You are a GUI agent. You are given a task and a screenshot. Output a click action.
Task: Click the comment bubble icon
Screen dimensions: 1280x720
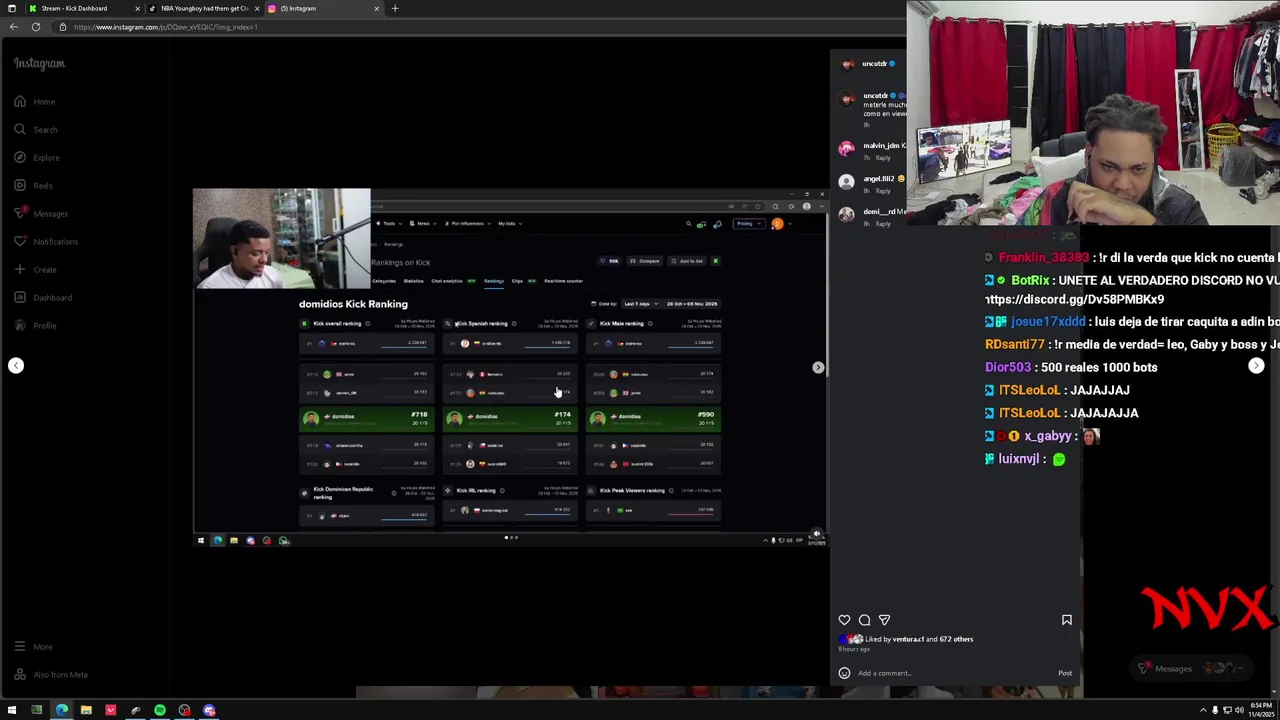coord(864,620)
